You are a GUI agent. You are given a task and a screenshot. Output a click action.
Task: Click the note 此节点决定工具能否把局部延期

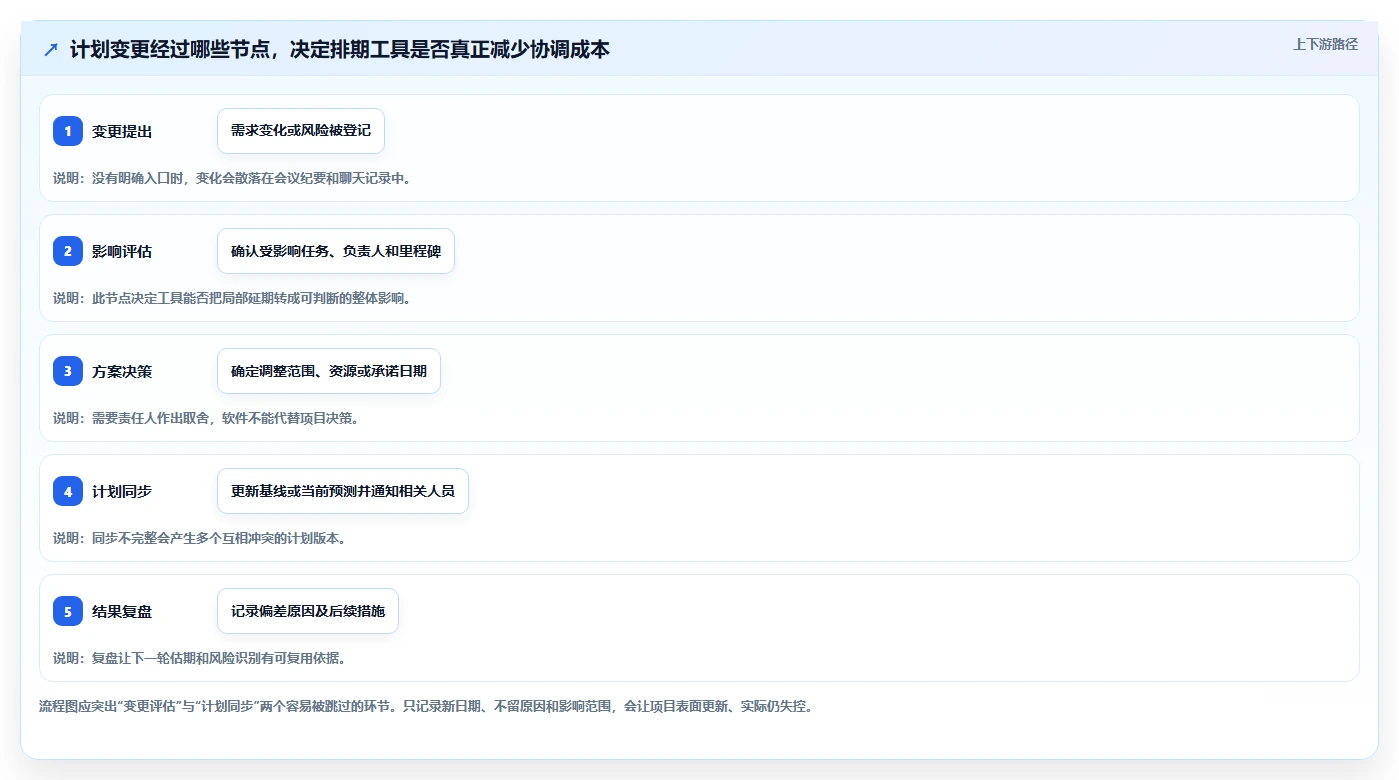(x=232, y=298)
